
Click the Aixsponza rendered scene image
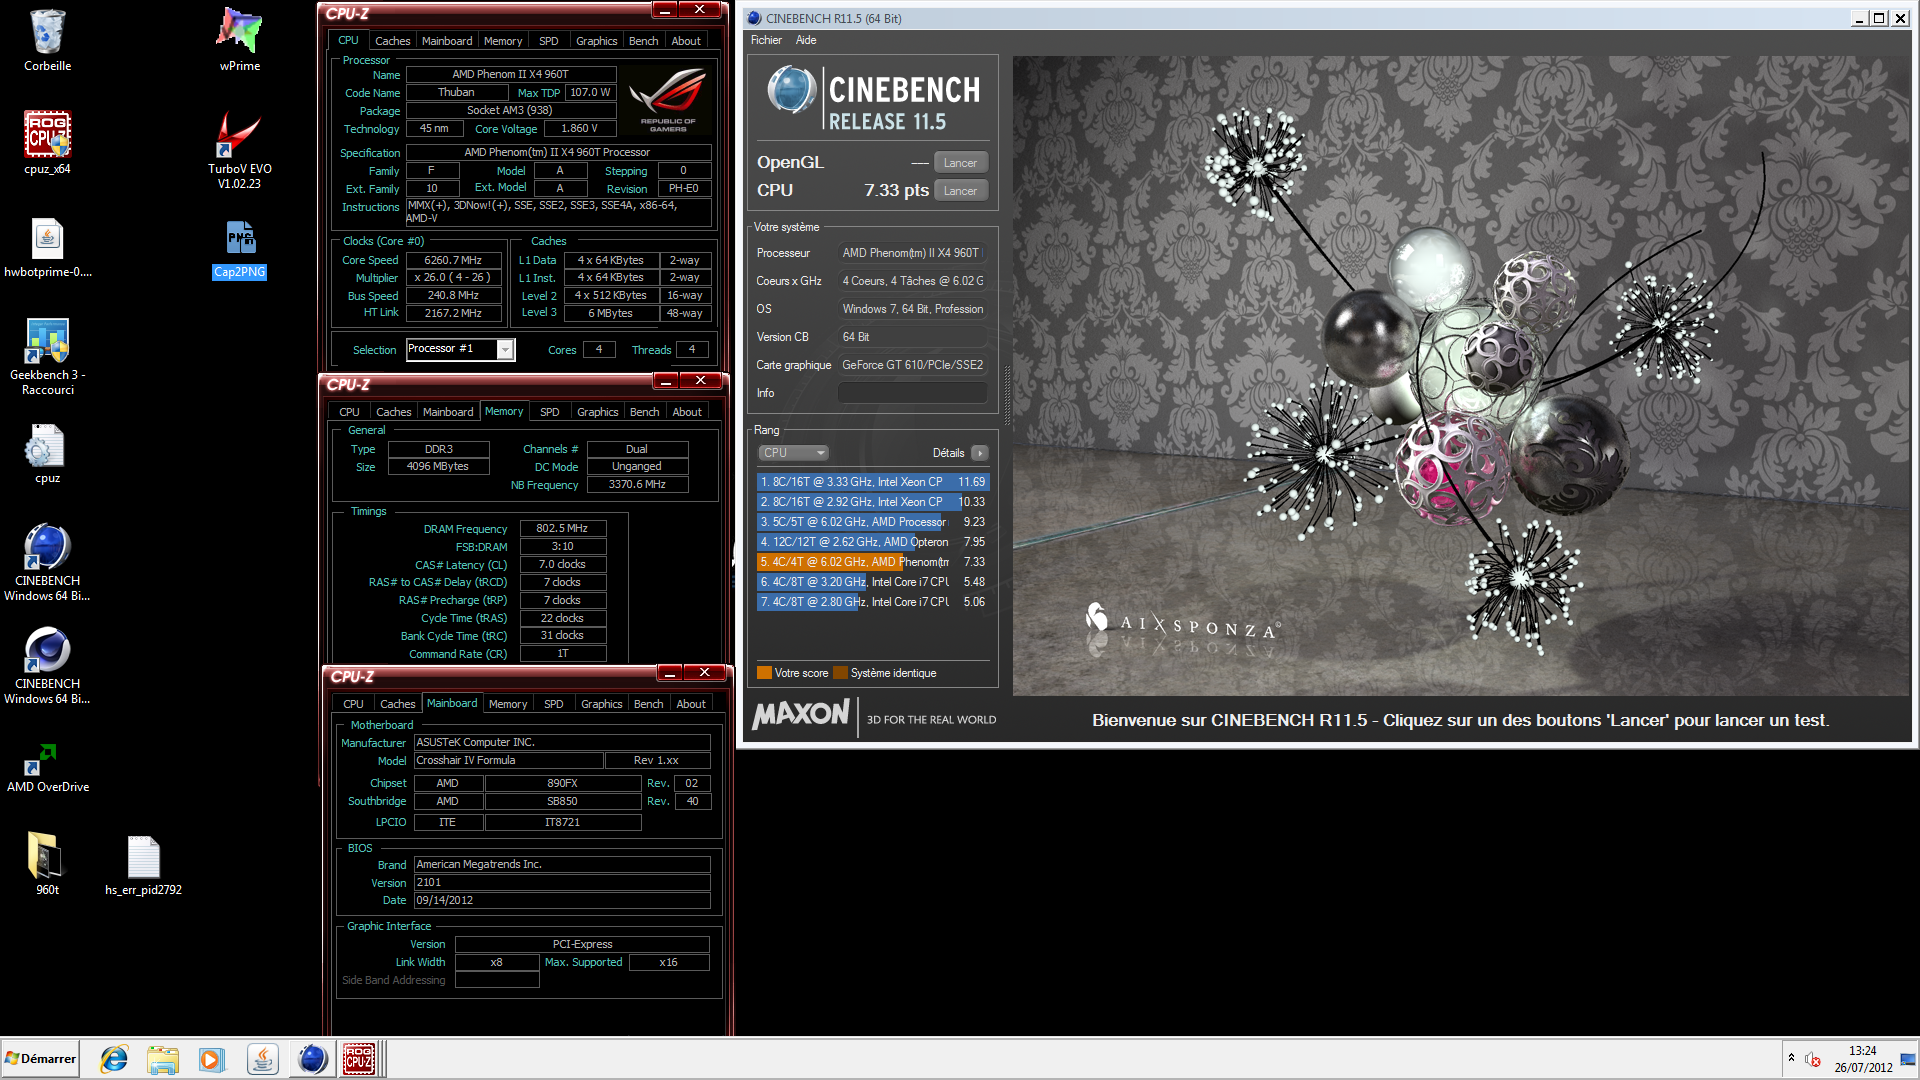tap(1462, 376)
